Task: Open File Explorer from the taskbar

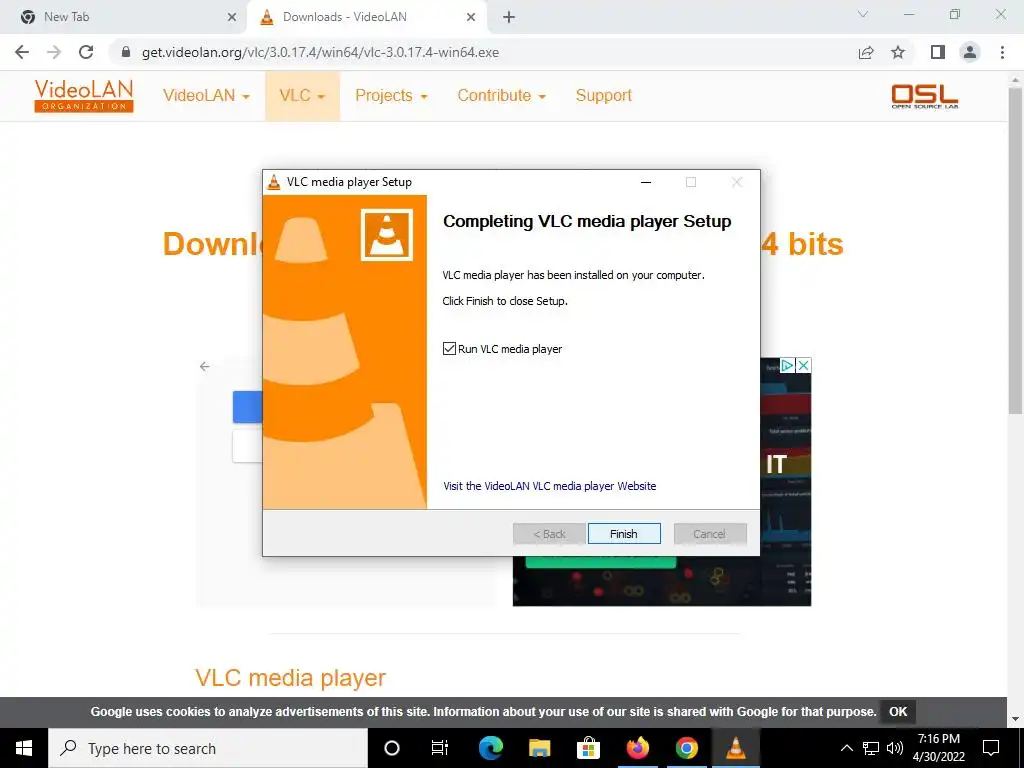Action: point(539,748)
